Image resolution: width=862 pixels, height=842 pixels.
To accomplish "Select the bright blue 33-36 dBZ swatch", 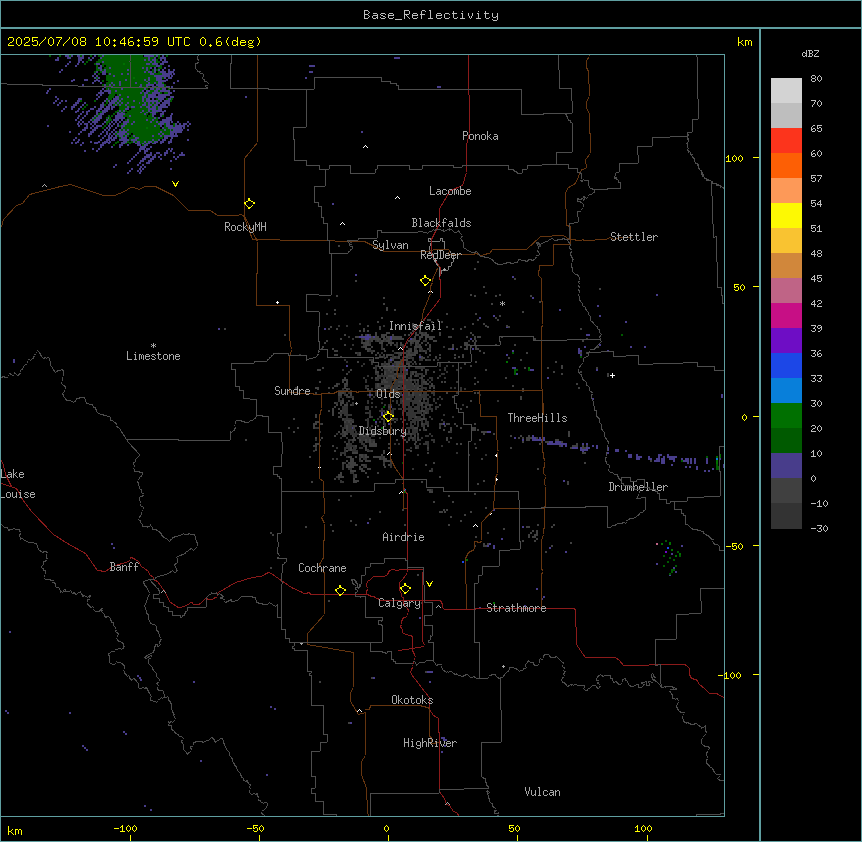I will click(x=786, y=365).
